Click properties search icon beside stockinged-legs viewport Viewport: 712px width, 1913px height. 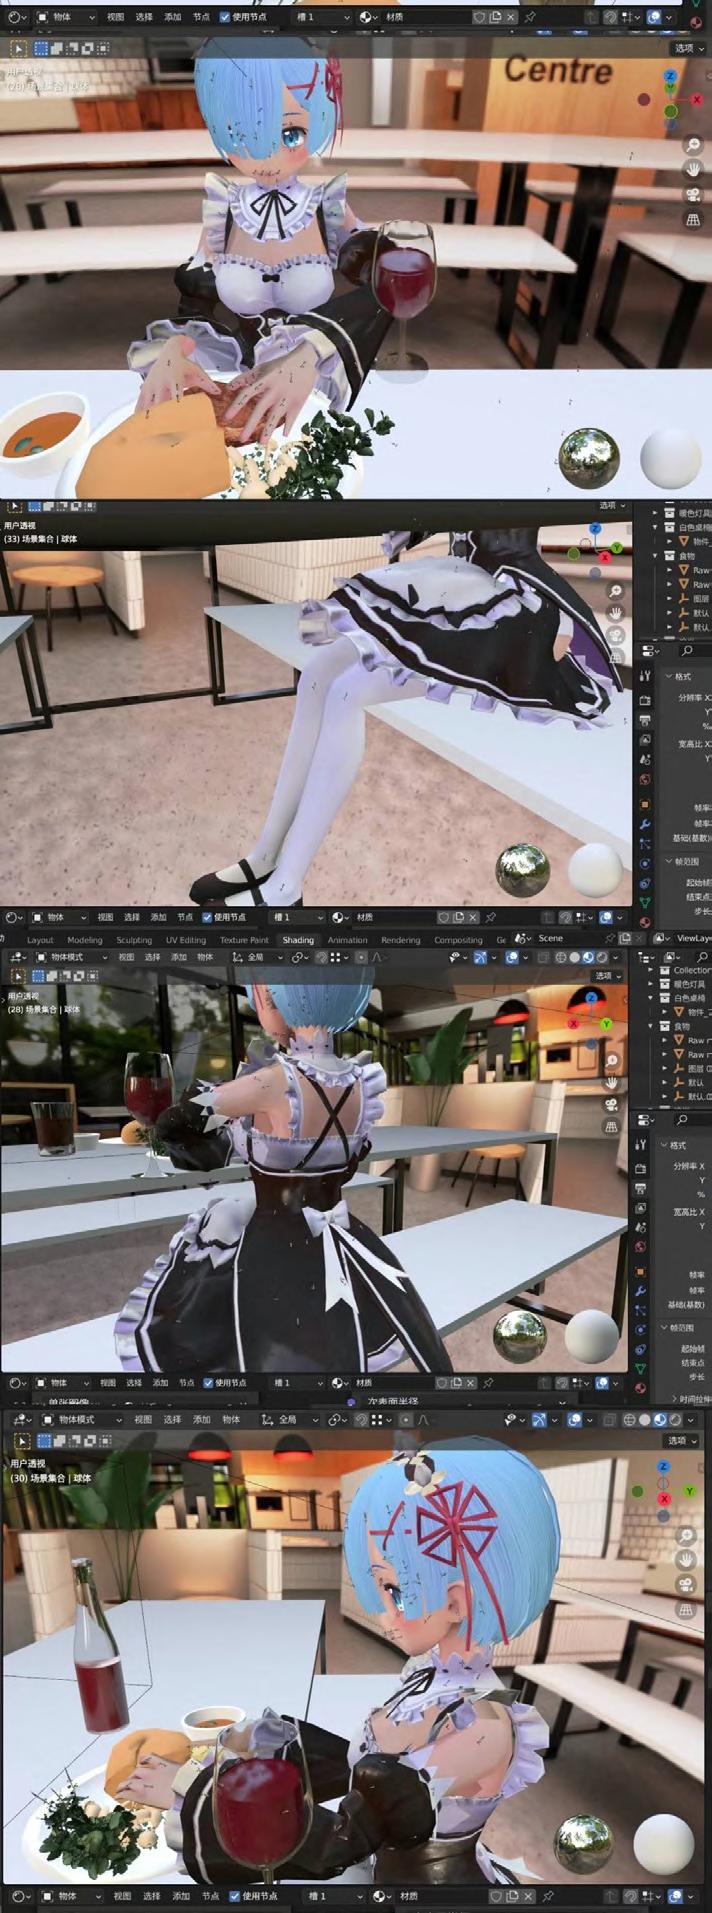click(x=687, y=651)
